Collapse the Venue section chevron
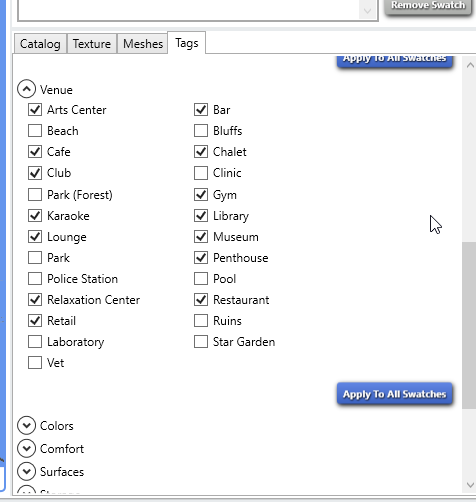Screen dimensions: 476x502 [27, 89]
